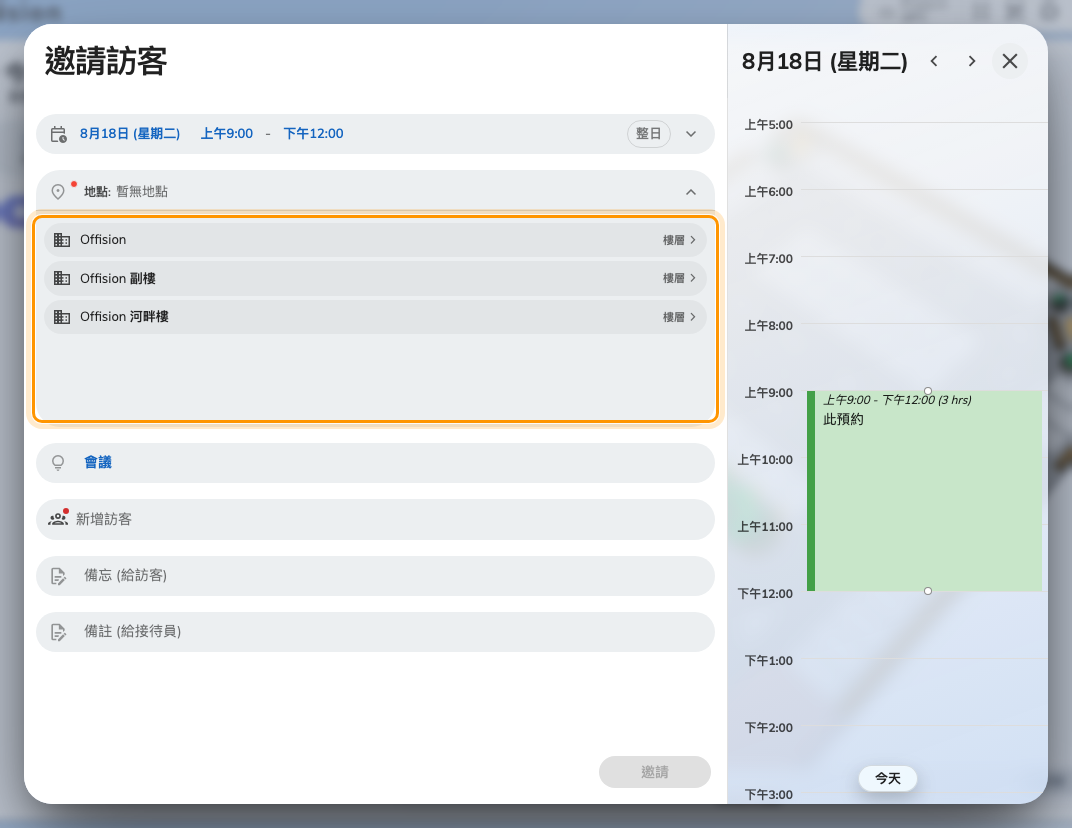This screenshot has width=1072, height=828.
Task: Click the 備註 (給接待員) input field
Action: 375,632
